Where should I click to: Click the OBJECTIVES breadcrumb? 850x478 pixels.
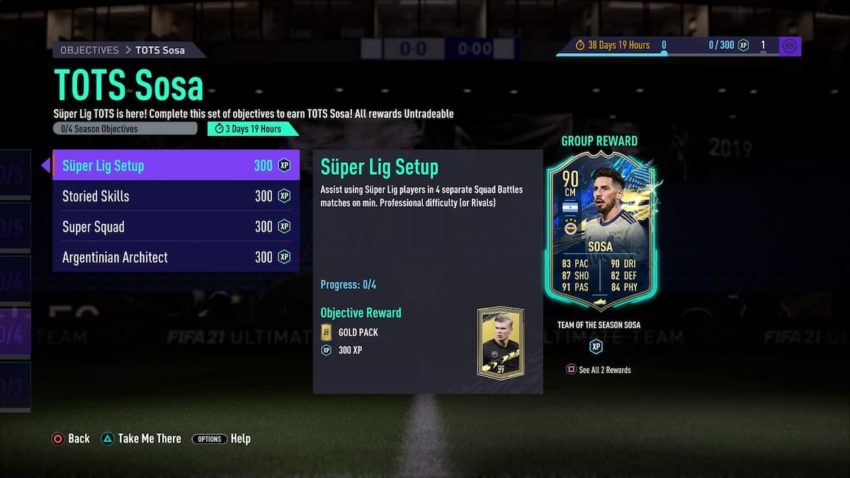coord(89,50)
